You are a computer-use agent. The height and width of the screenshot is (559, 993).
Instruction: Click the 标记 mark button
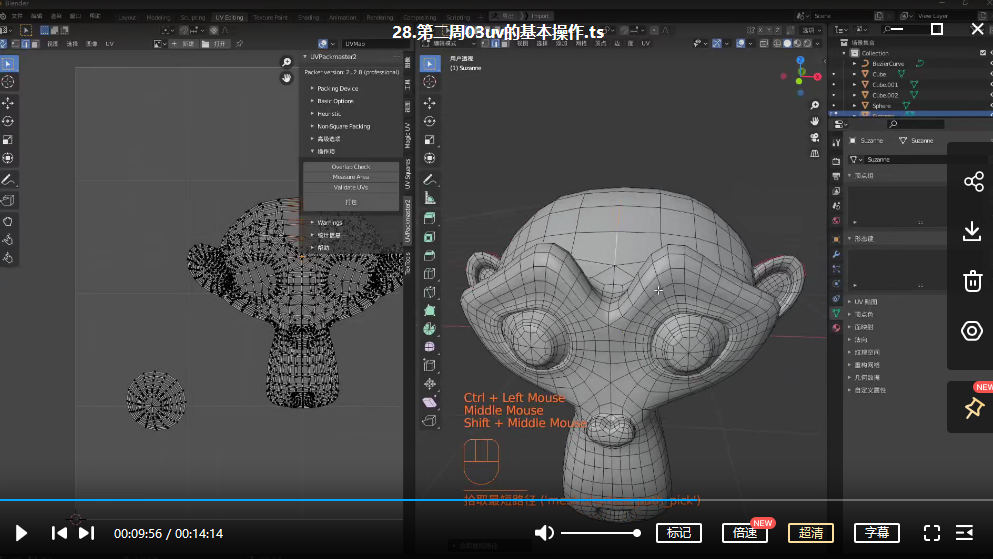(x=679, y=533)
